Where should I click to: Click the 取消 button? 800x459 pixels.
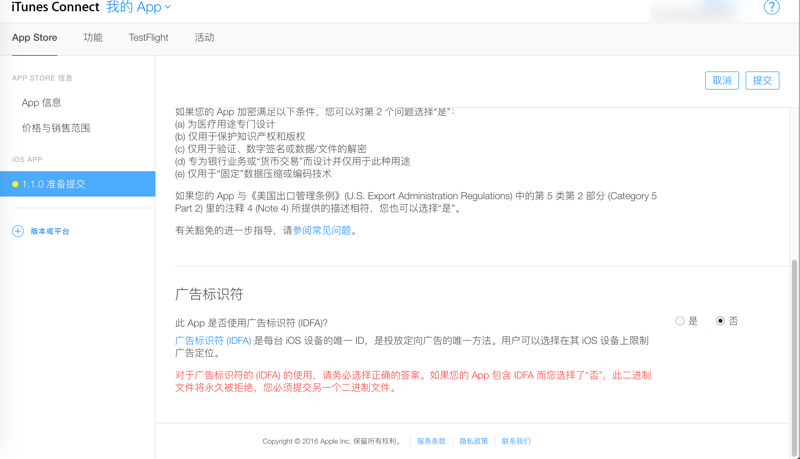pos(721,81)
